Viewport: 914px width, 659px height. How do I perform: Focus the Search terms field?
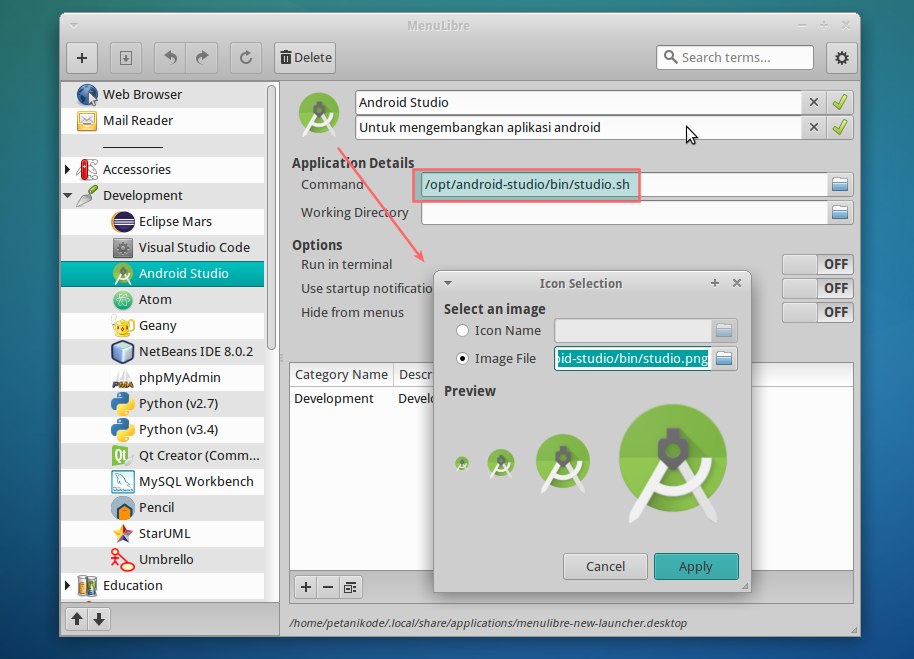coord(734,58)
